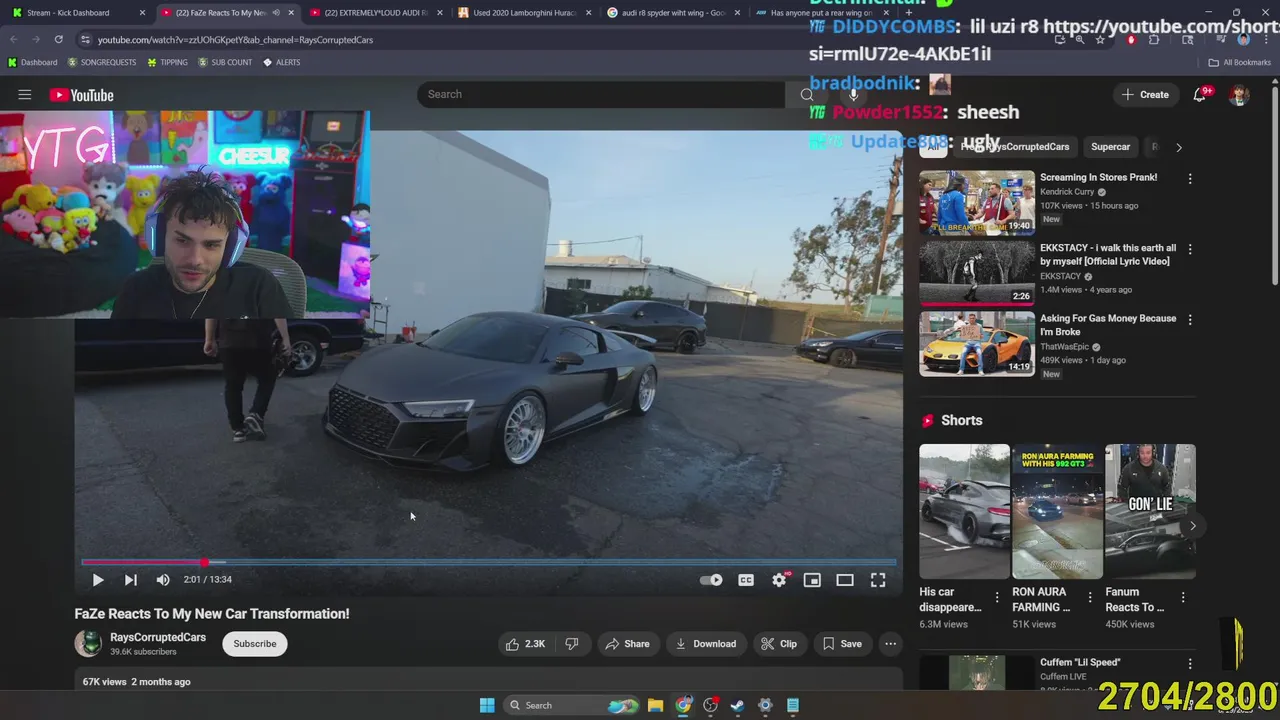Switch to the EXTREMELY LOUD AUDI tab
1280x720 pixels.
click(375, 13)
